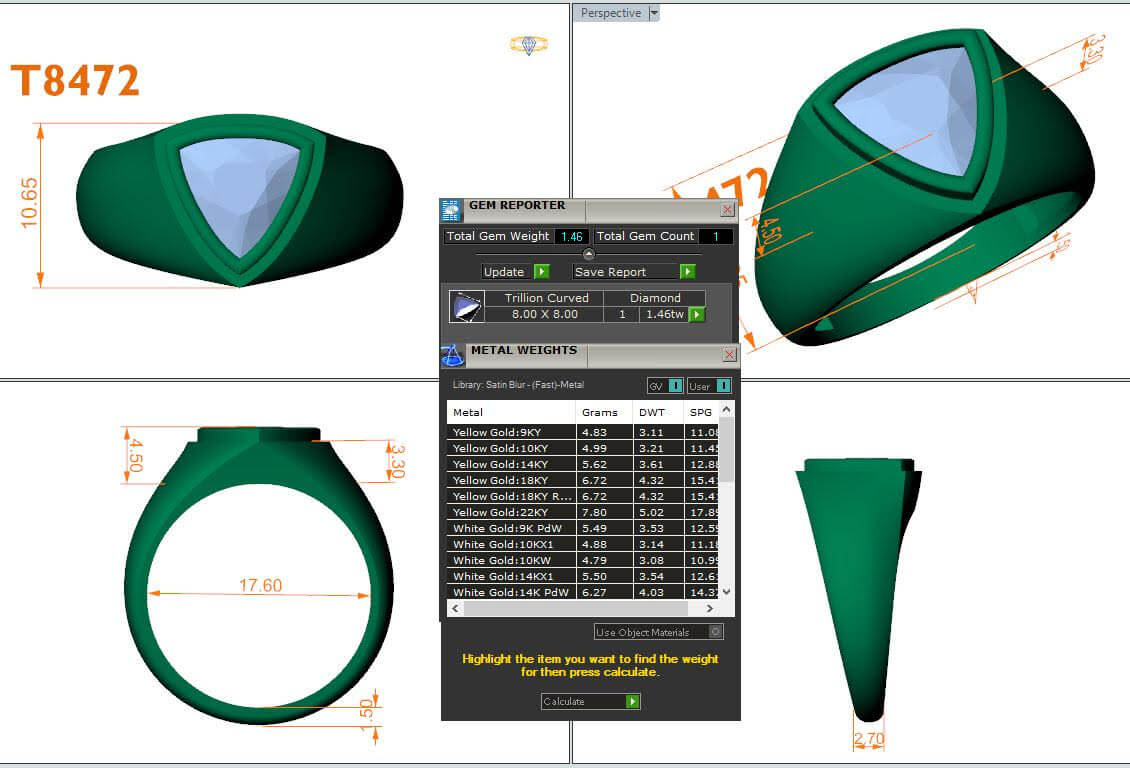Click the Metal Weights scale icon

click(451, 355)
